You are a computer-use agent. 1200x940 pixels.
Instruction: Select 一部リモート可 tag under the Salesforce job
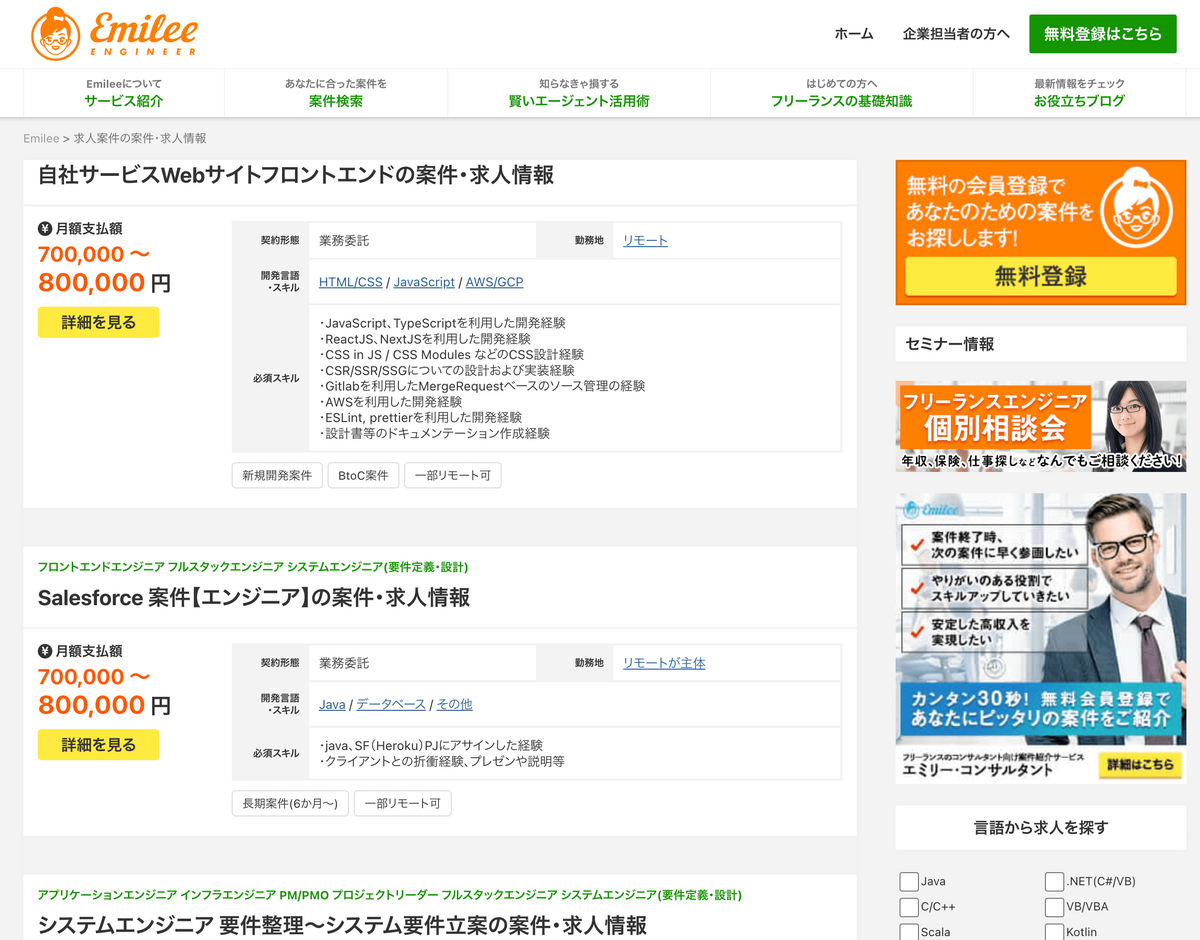(403, 803)
